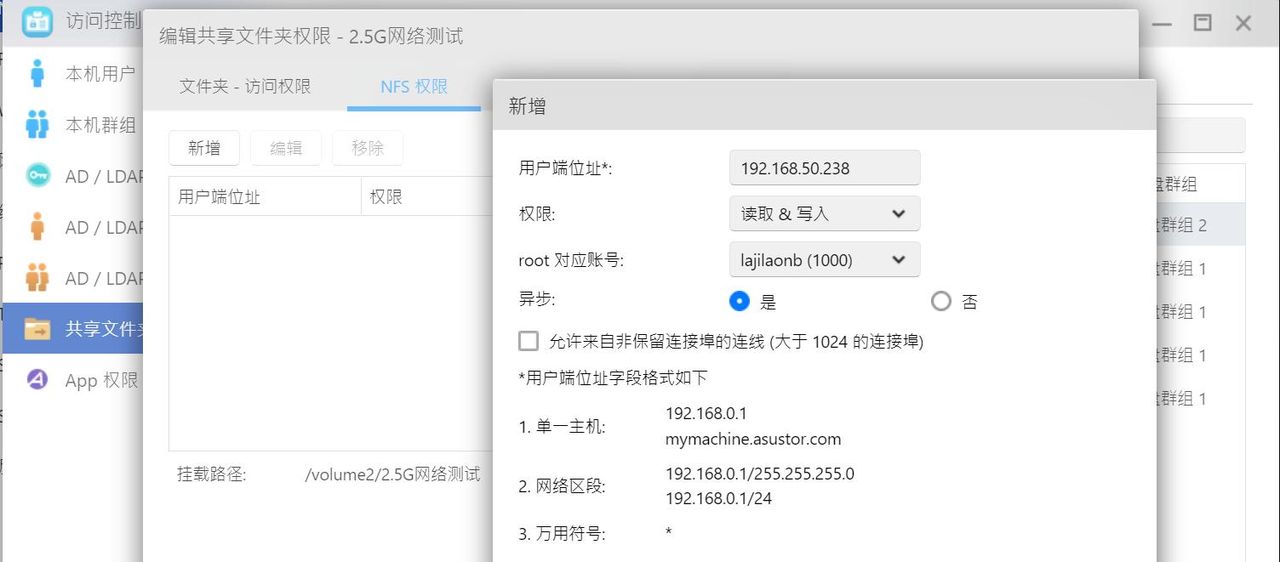1280x562 pixels.
Task: Open 本机用户 in the sidebar
Action: (x=72, y=74)
